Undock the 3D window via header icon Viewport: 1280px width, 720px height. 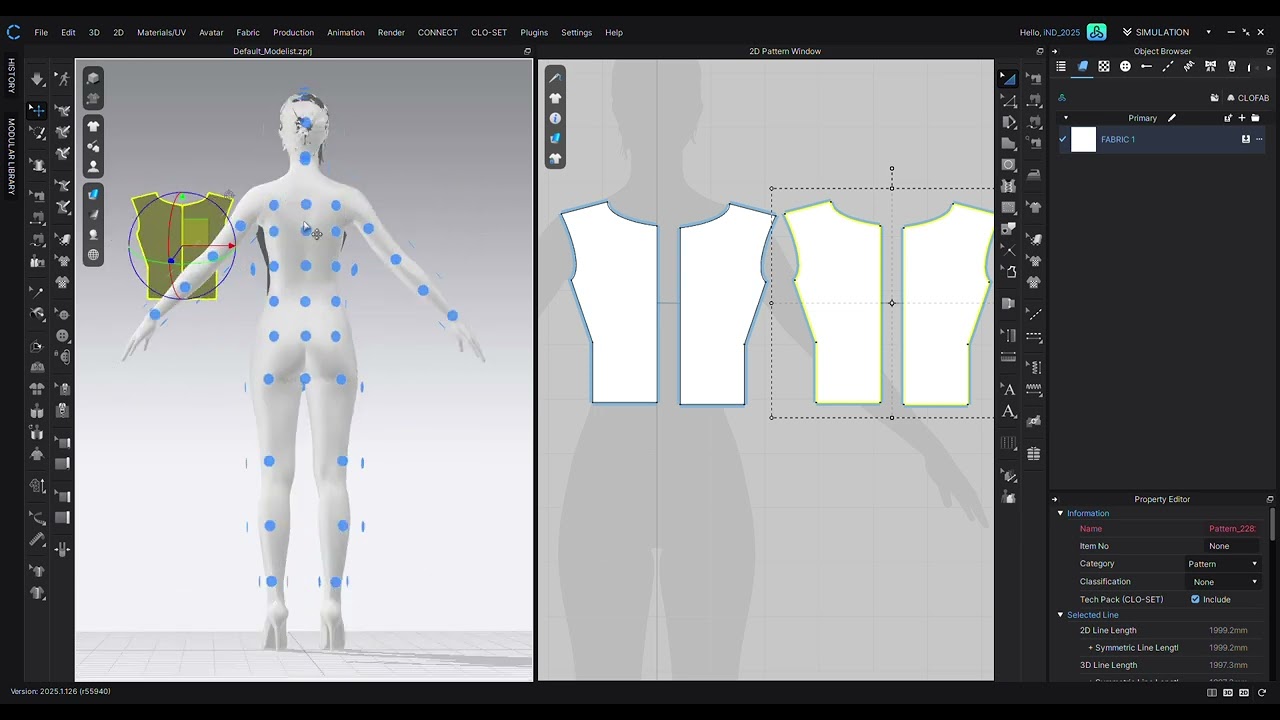tap(527, 51)
